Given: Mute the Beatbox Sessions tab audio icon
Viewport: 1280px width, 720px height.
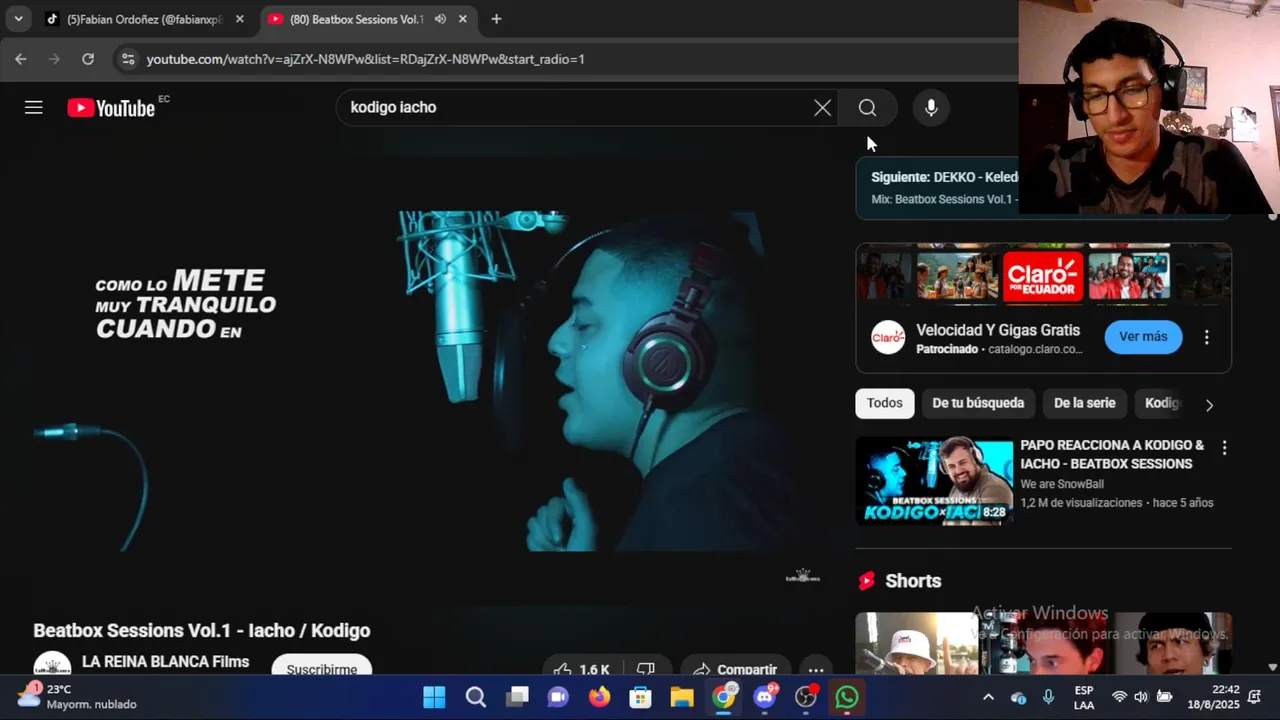Looking at the screenshot, I should 440,19.
